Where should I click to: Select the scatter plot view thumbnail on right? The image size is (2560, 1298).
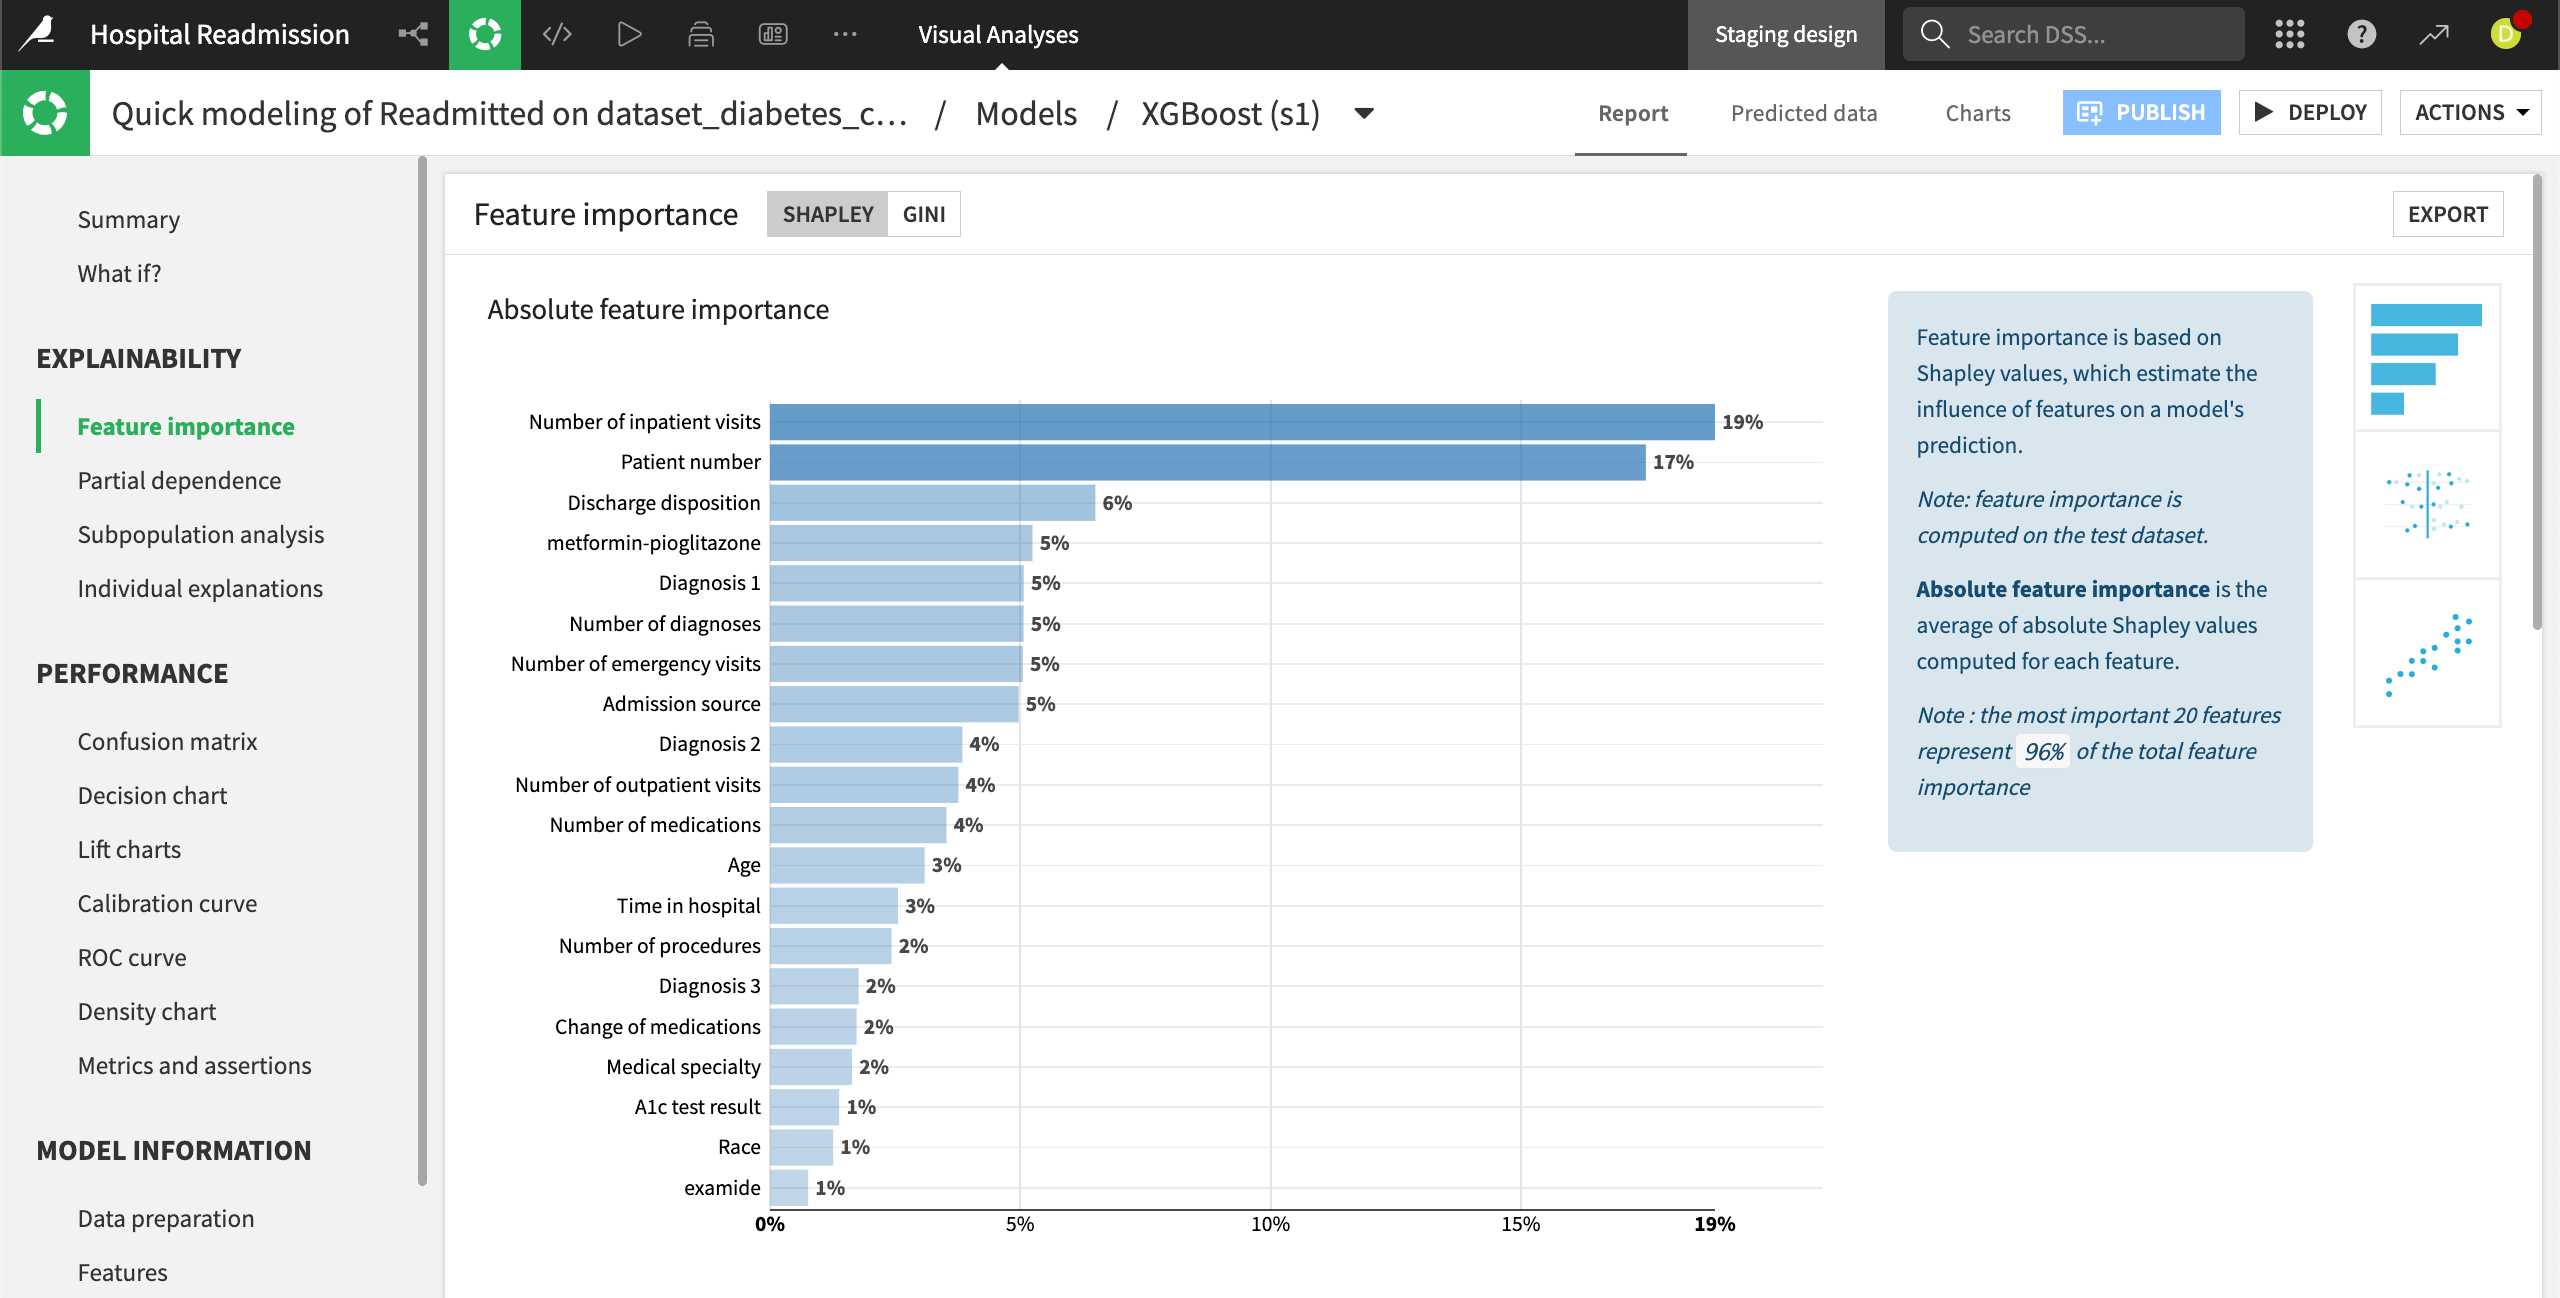tap(2428, 651)
